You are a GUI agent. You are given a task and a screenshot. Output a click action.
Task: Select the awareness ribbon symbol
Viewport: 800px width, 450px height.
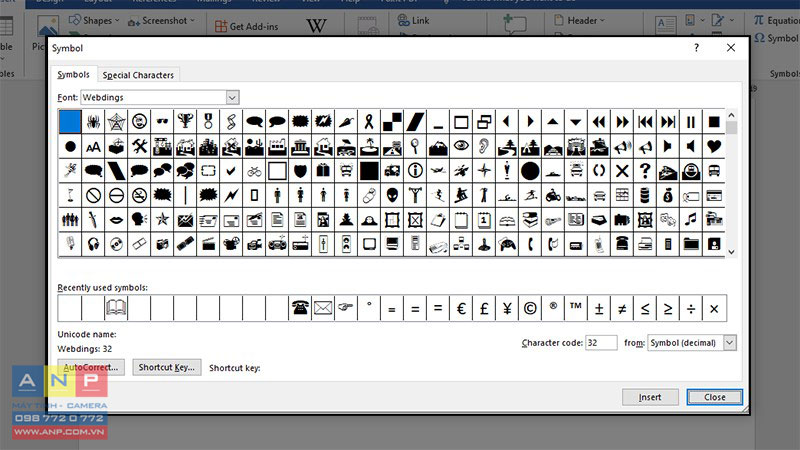[369, 121]
